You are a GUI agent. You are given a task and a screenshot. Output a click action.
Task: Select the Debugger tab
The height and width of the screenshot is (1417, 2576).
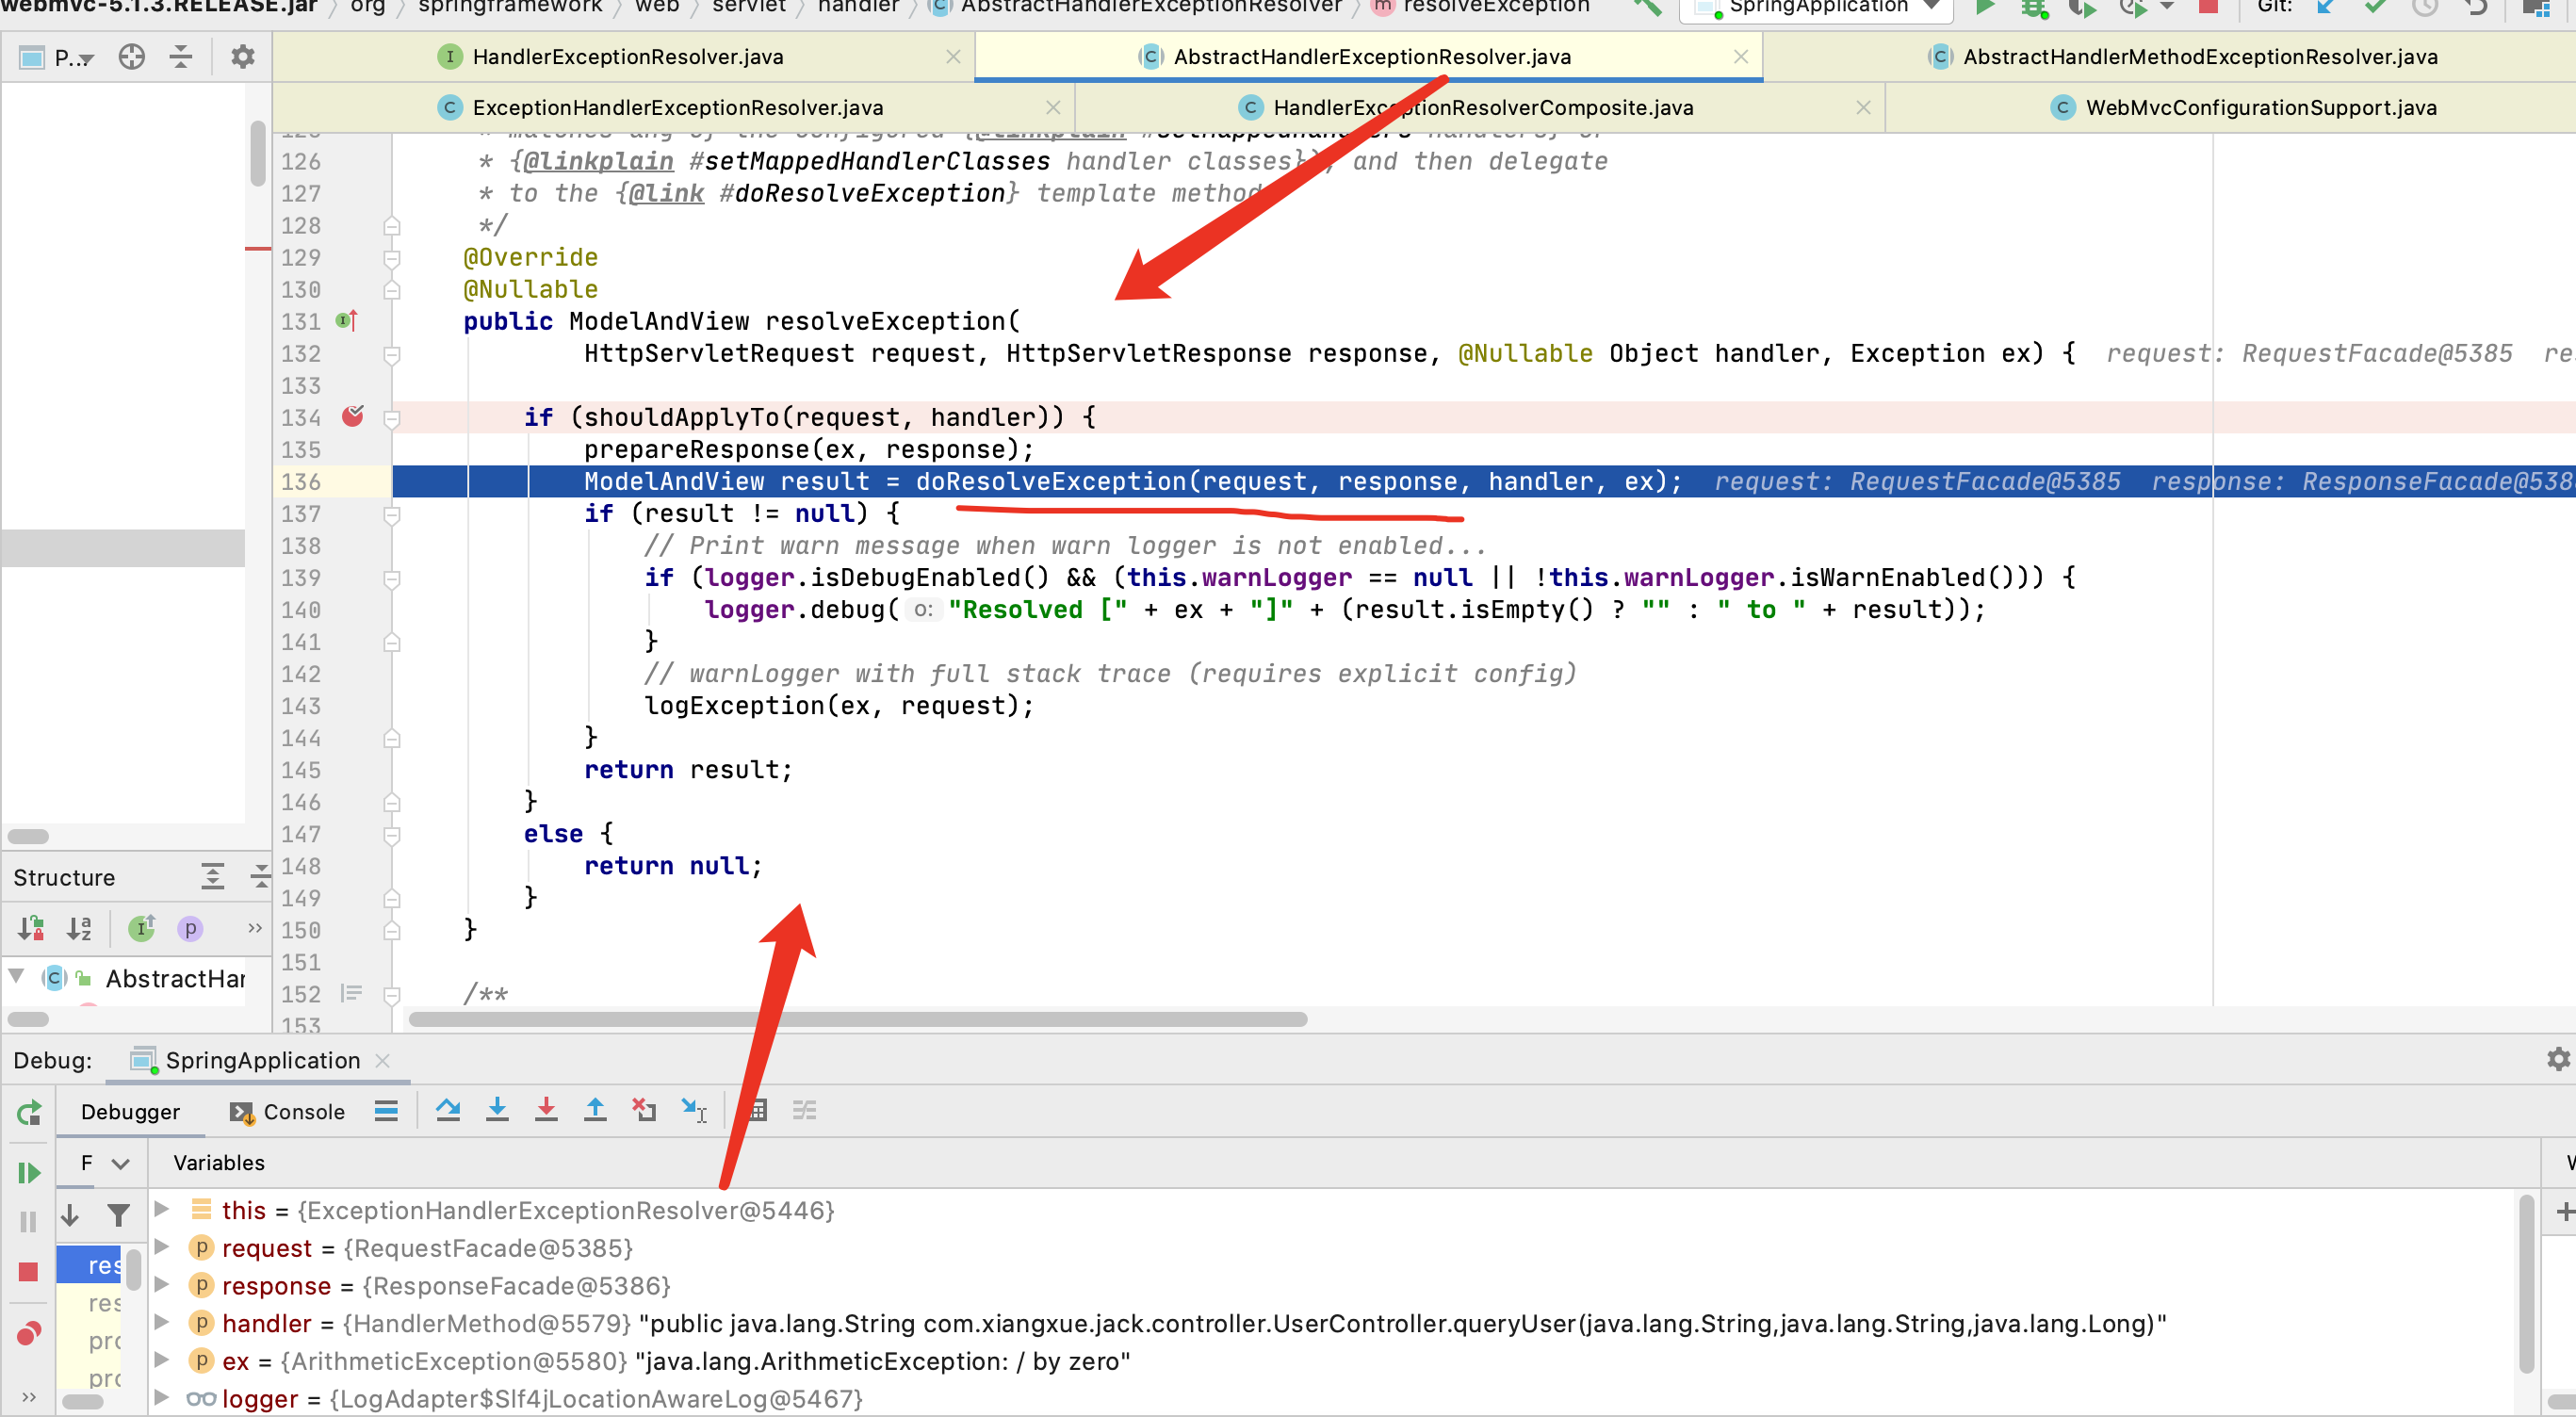130,1112
